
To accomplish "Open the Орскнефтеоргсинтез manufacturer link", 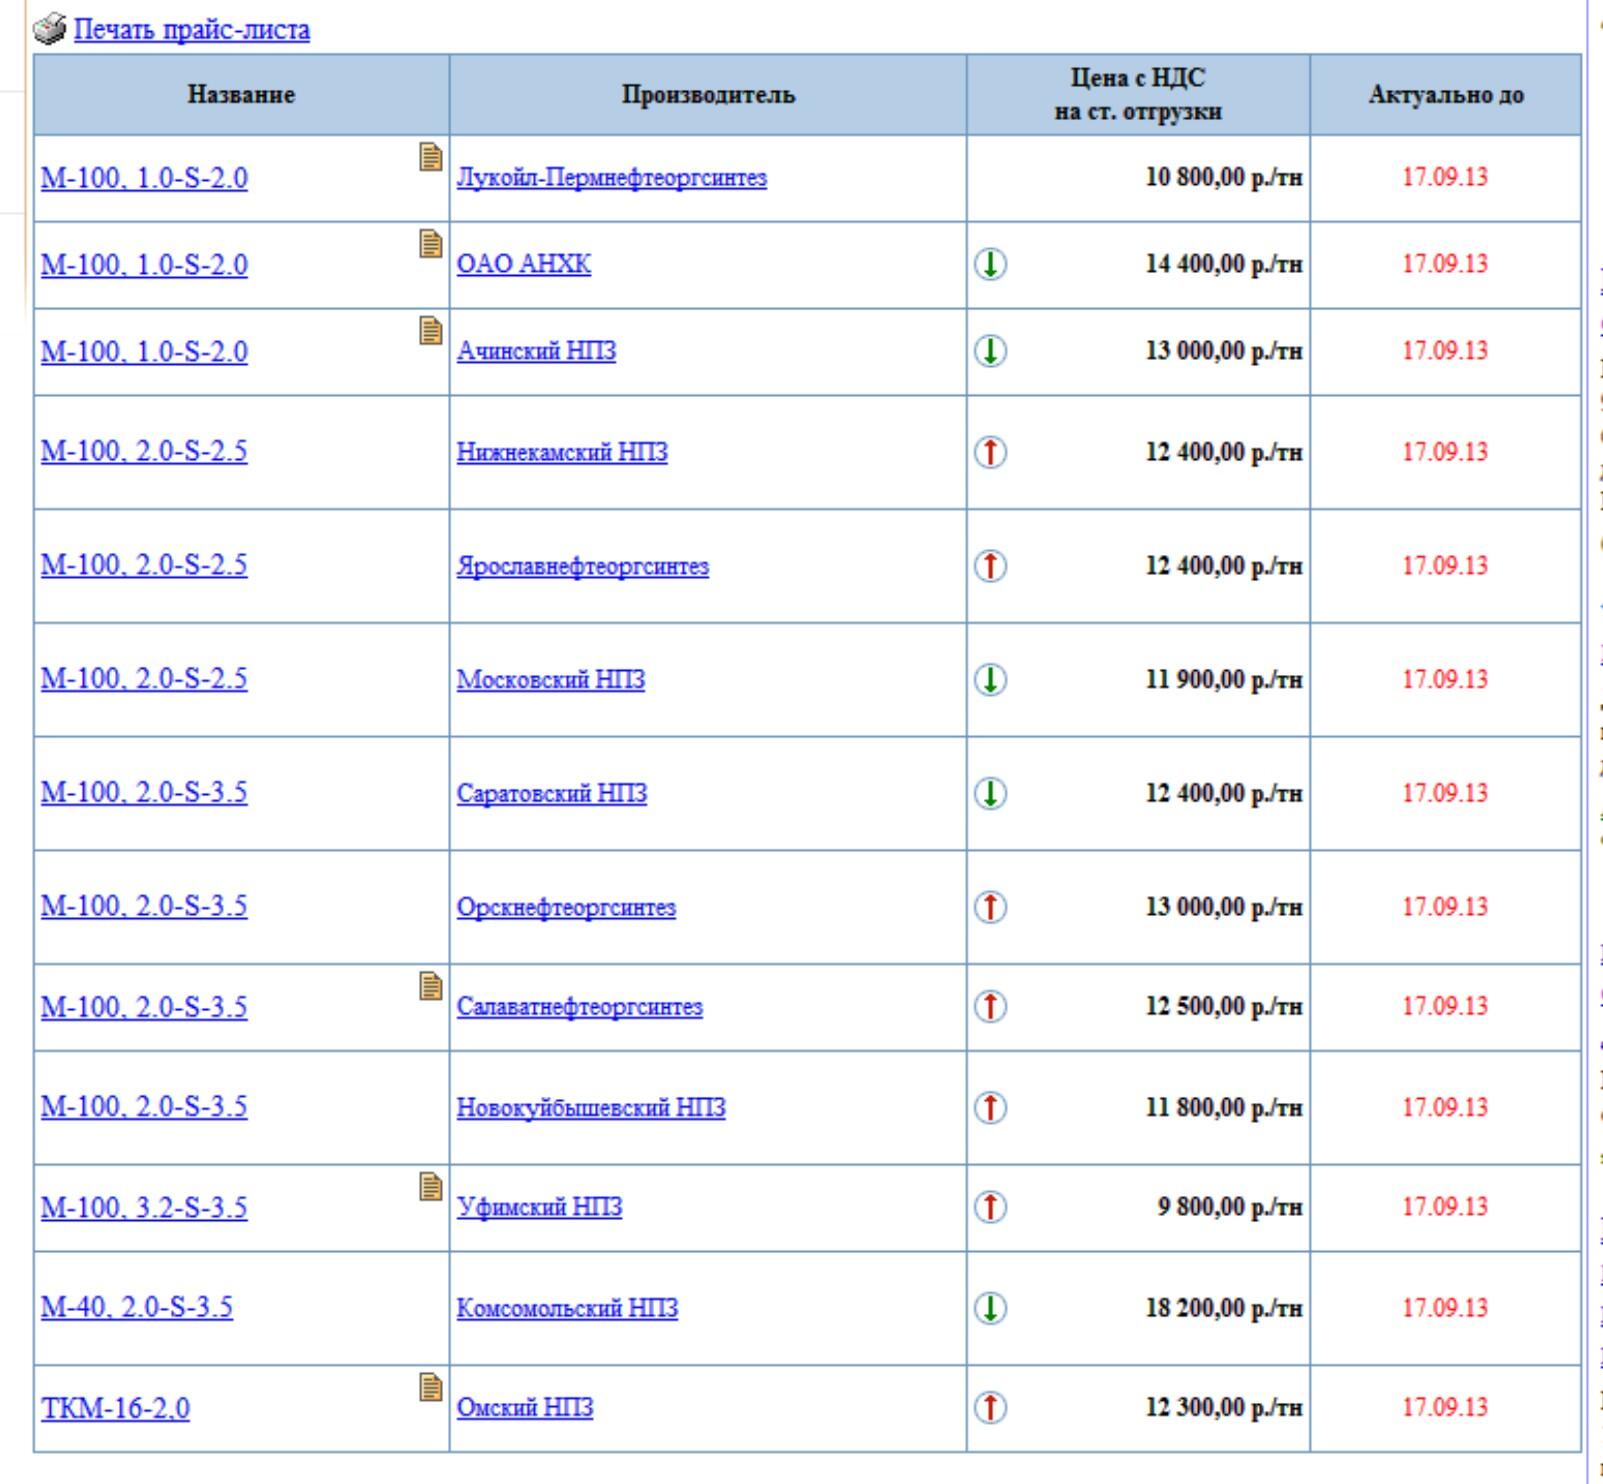I will [x=566, y=908].
